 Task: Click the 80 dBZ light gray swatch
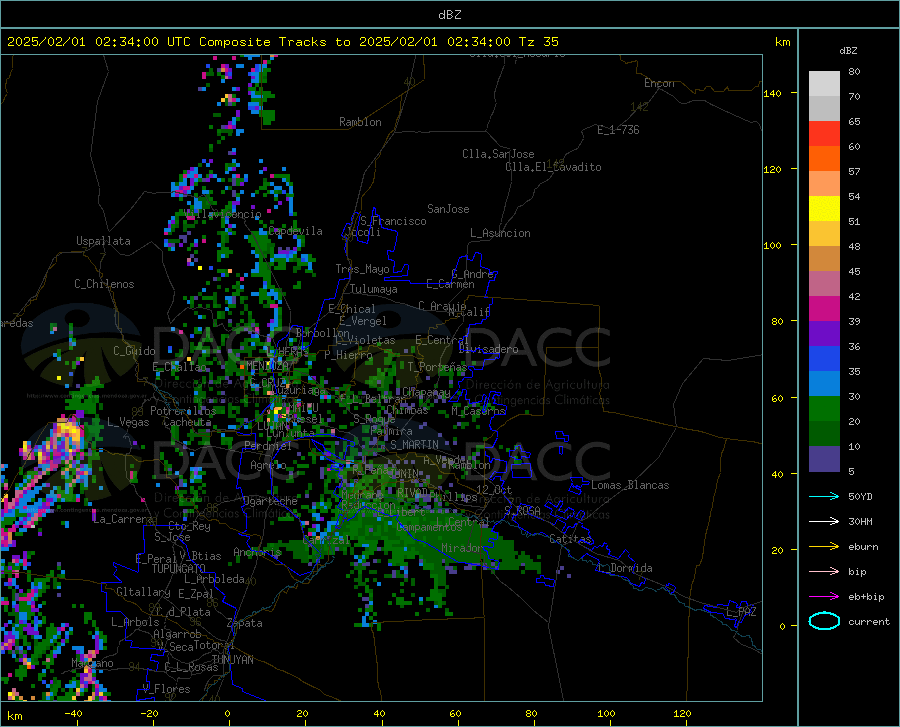pyautogui.click(x=824, y=83)
